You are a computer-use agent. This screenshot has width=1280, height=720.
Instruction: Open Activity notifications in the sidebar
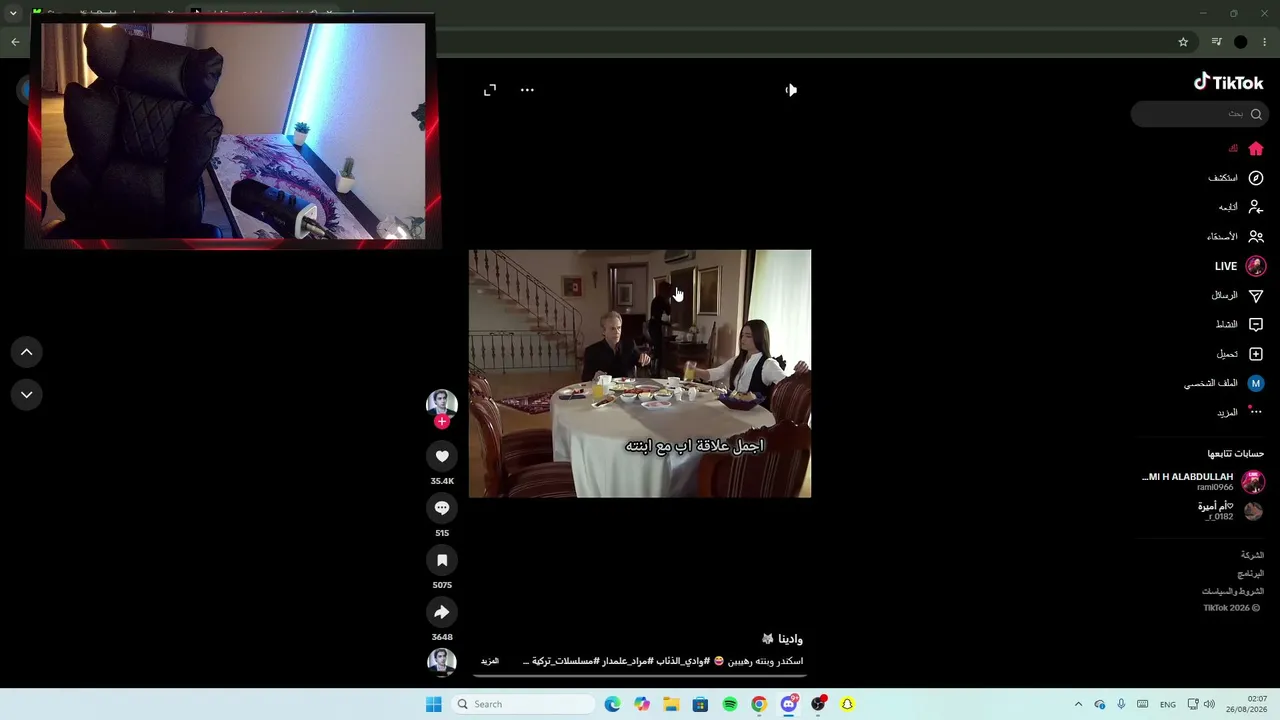pyautogui.click(x=1239, y=324)
